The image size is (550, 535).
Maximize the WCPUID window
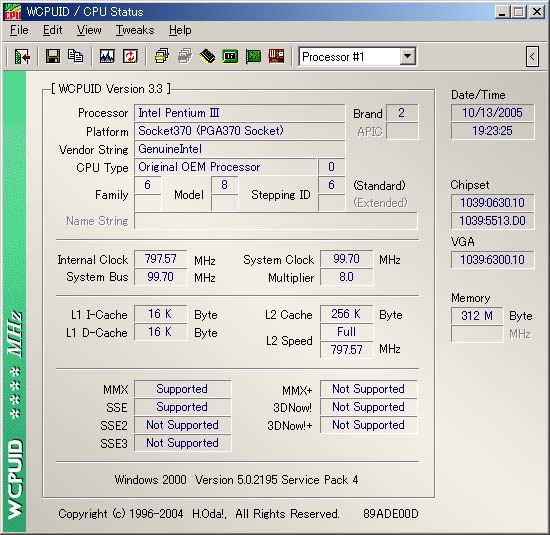click(519, 12)
